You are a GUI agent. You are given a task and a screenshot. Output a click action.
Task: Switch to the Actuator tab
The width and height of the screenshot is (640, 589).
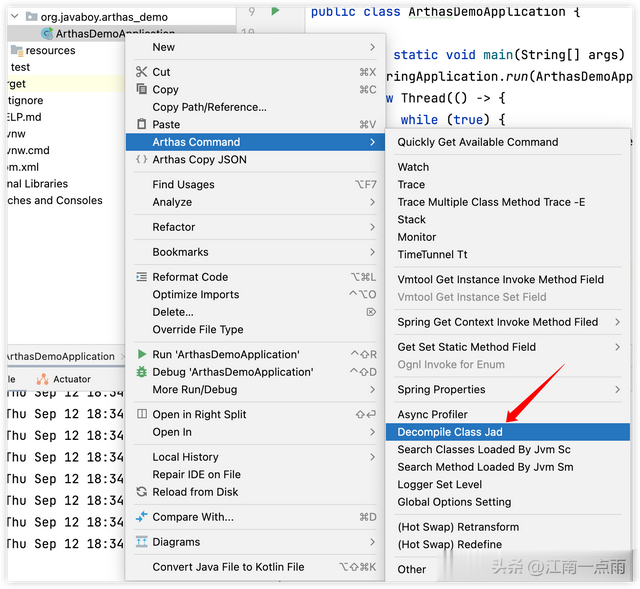(x=64, y=379)
